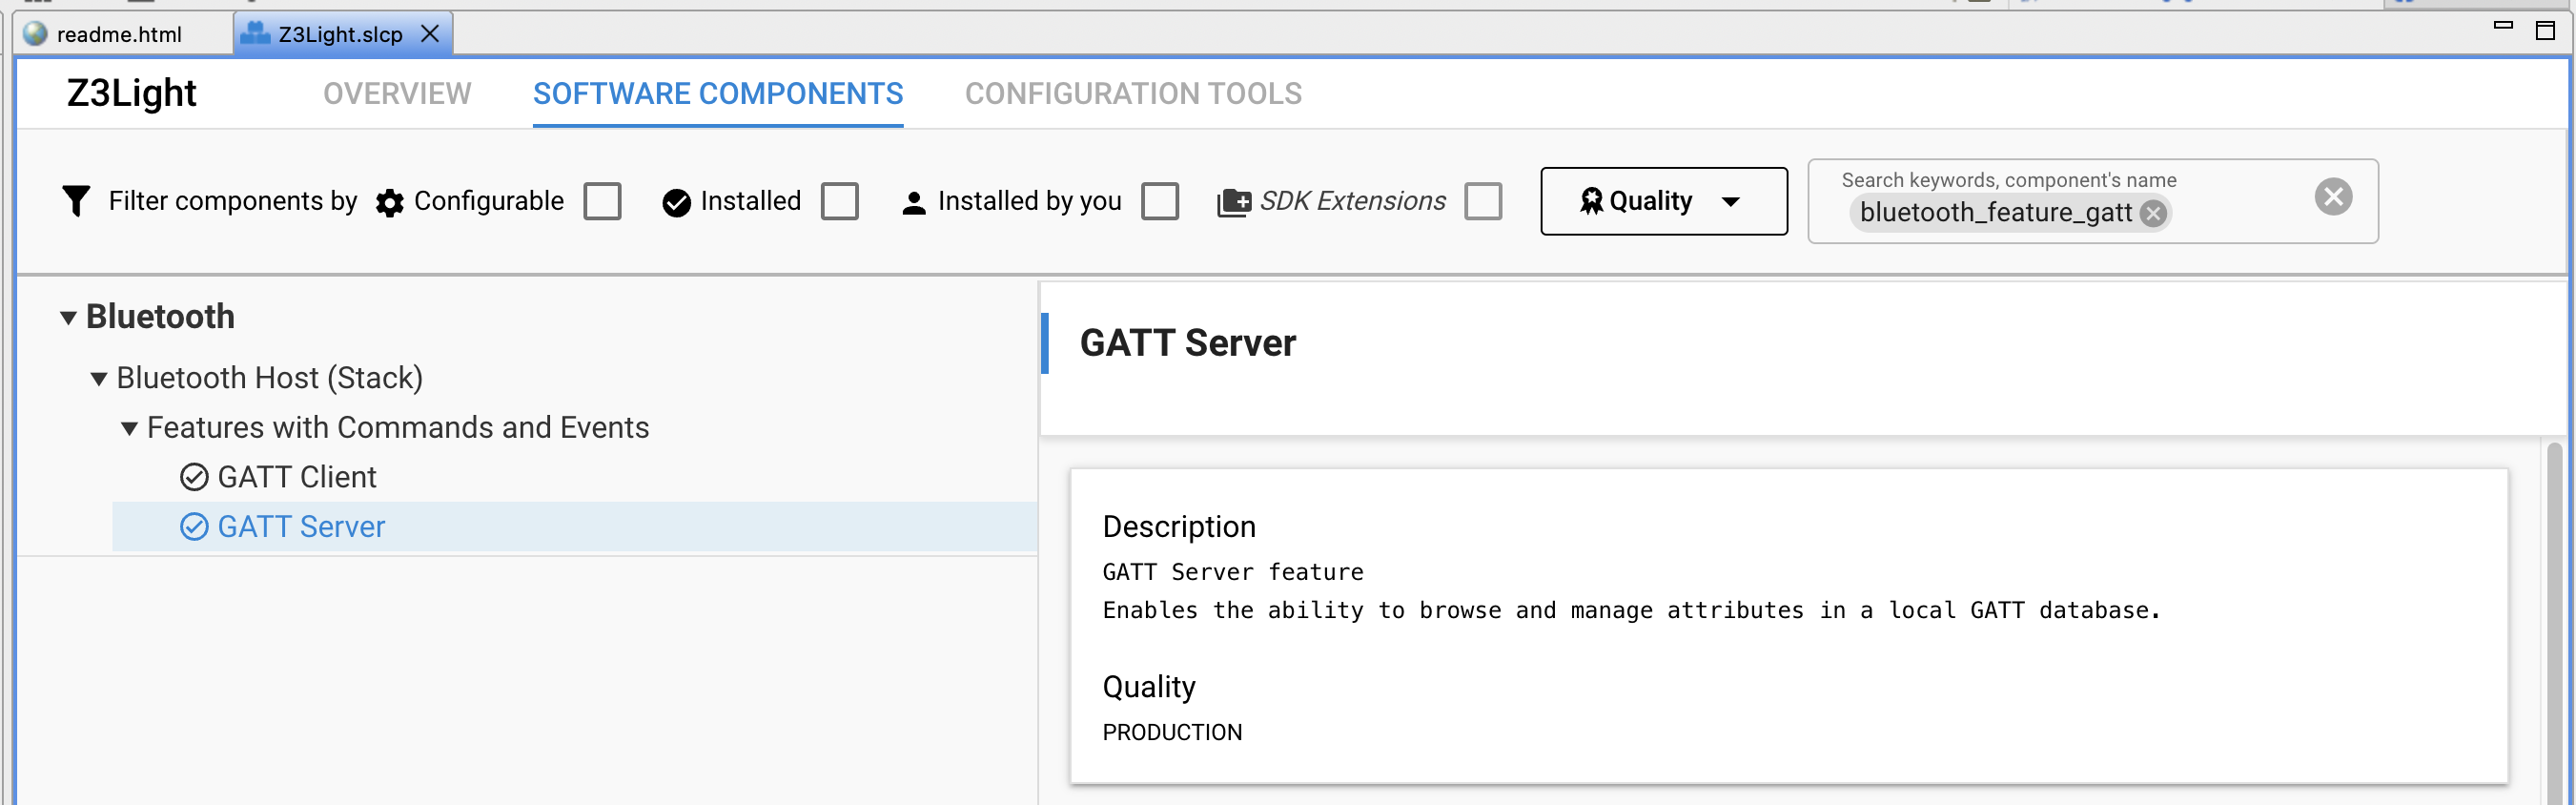Click the GATT Client installed check icon
This screenshot has width=2576, height=805.
194,477
